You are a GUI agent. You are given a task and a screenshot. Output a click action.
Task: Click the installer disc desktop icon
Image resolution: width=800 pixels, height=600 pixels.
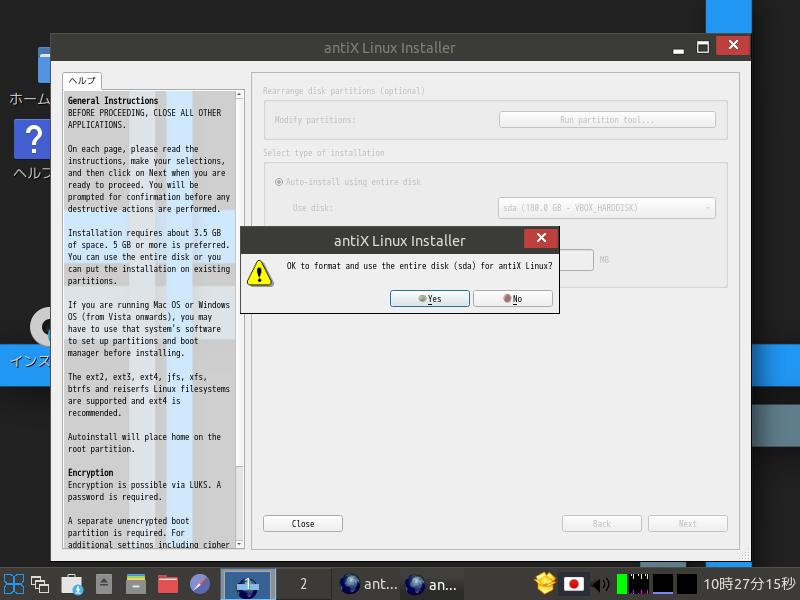pyautogui.click(x=40, y=327)
